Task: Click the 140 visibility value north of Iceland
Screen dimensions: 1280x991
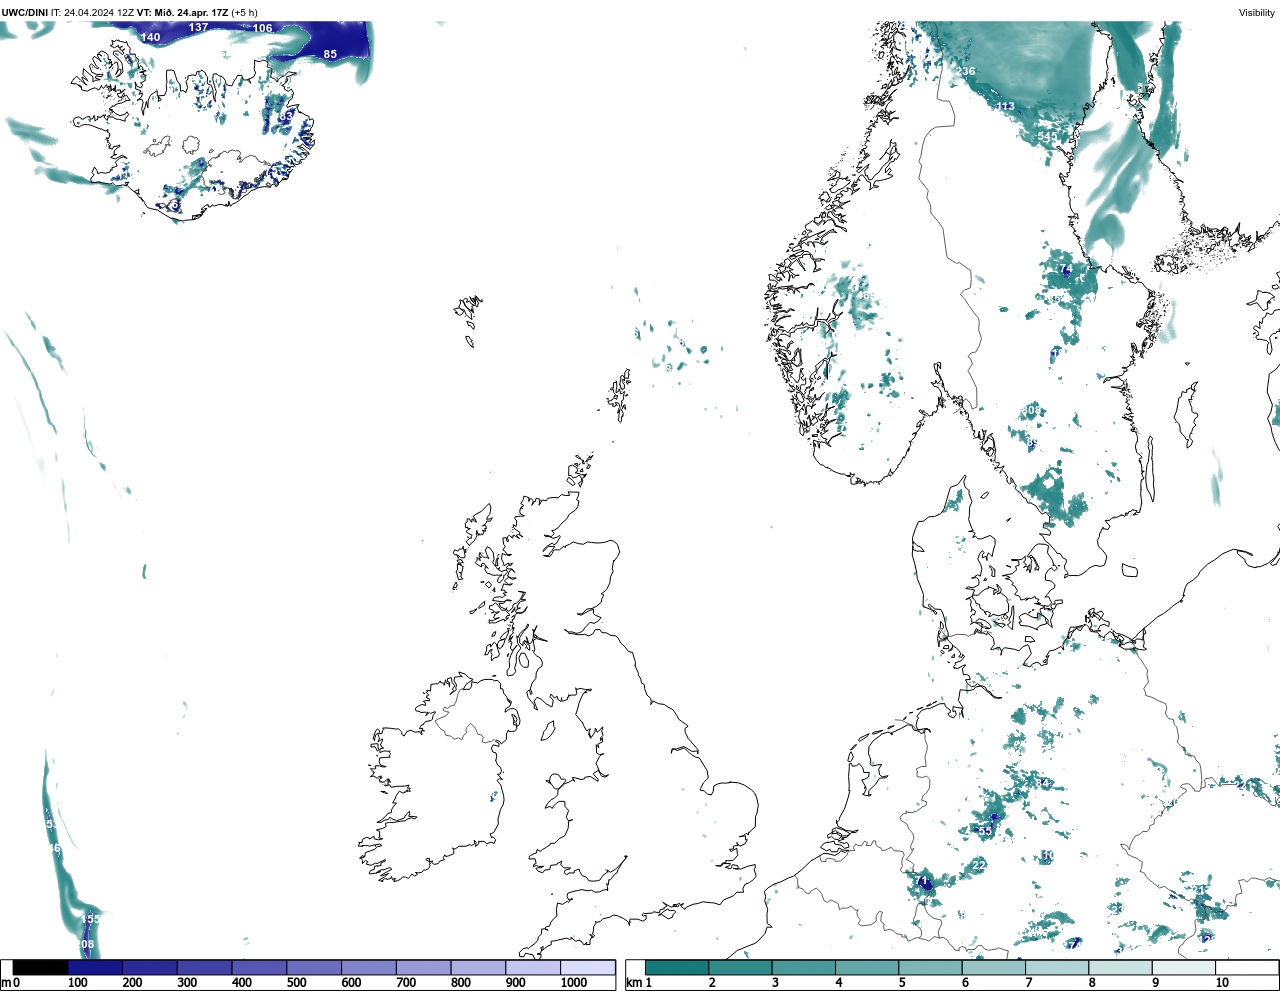Action: tap(150, 37)
